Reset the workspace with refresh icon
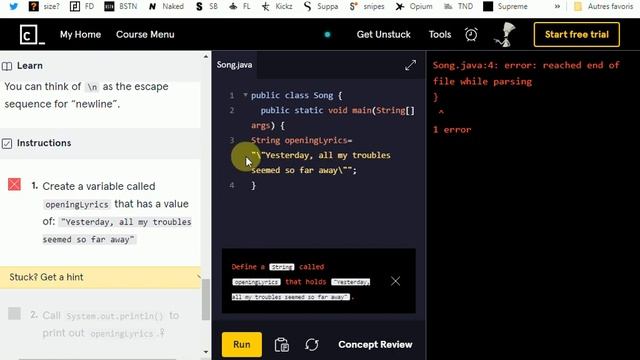 311,345
